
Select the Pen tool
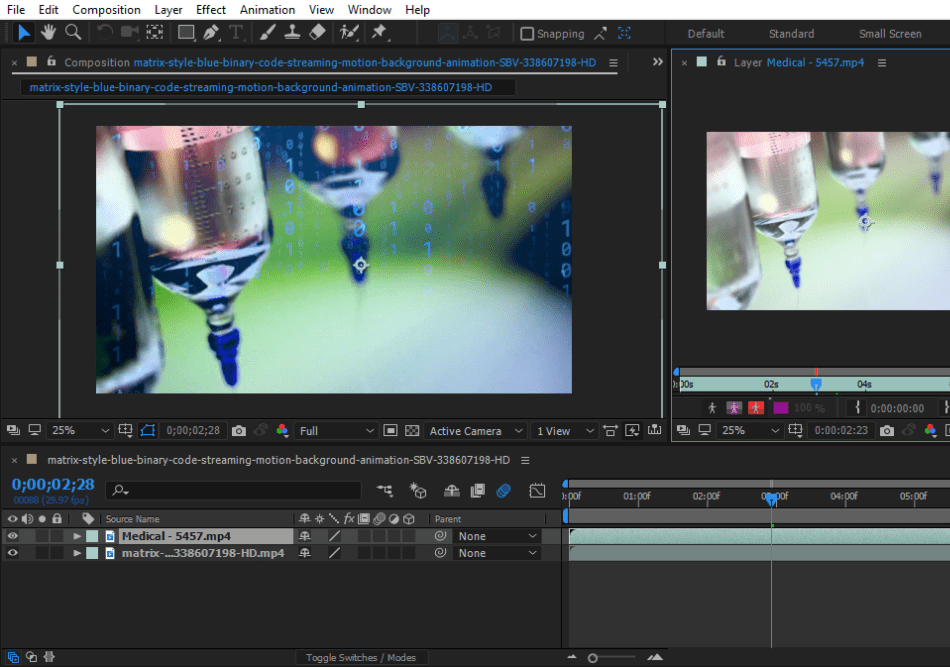[x=211, y=33]
